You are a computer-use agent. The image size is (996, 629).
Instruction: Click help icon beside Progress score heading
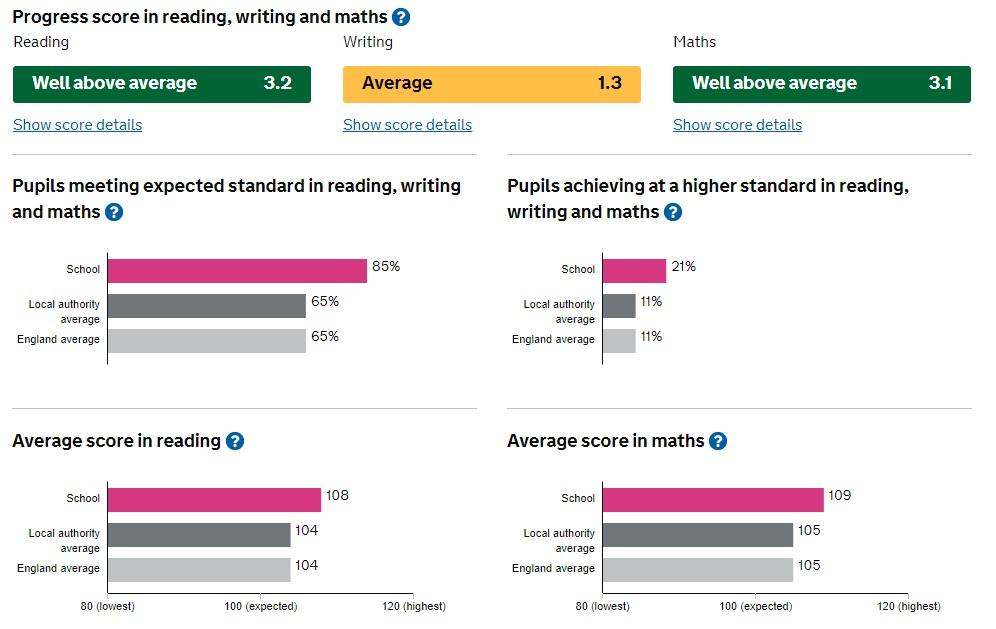[x=401, y=17]
